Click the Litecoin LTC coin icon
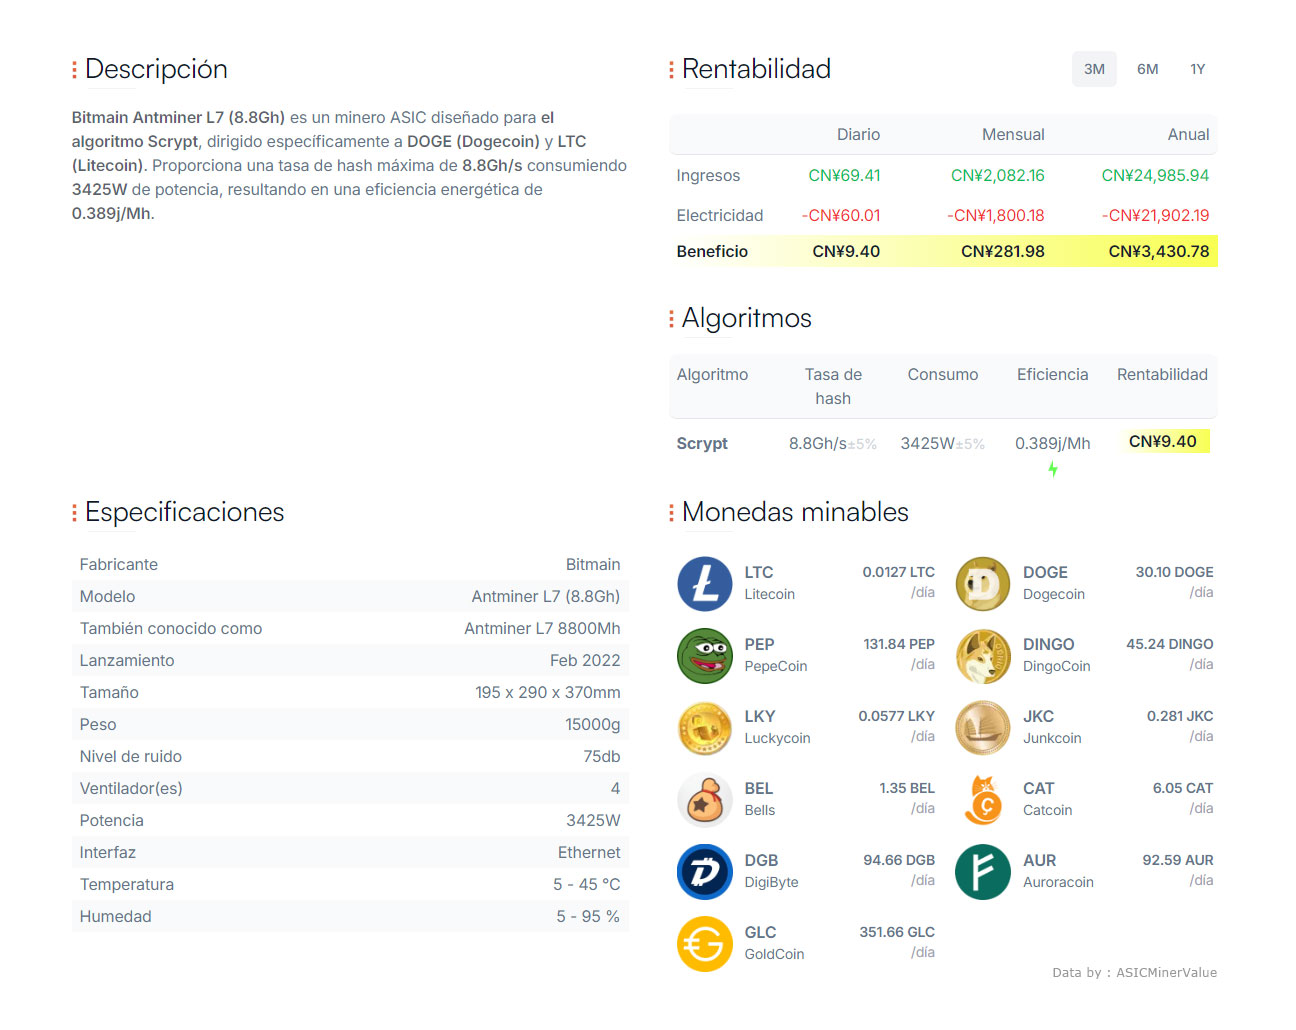 (x=705, y=584)
